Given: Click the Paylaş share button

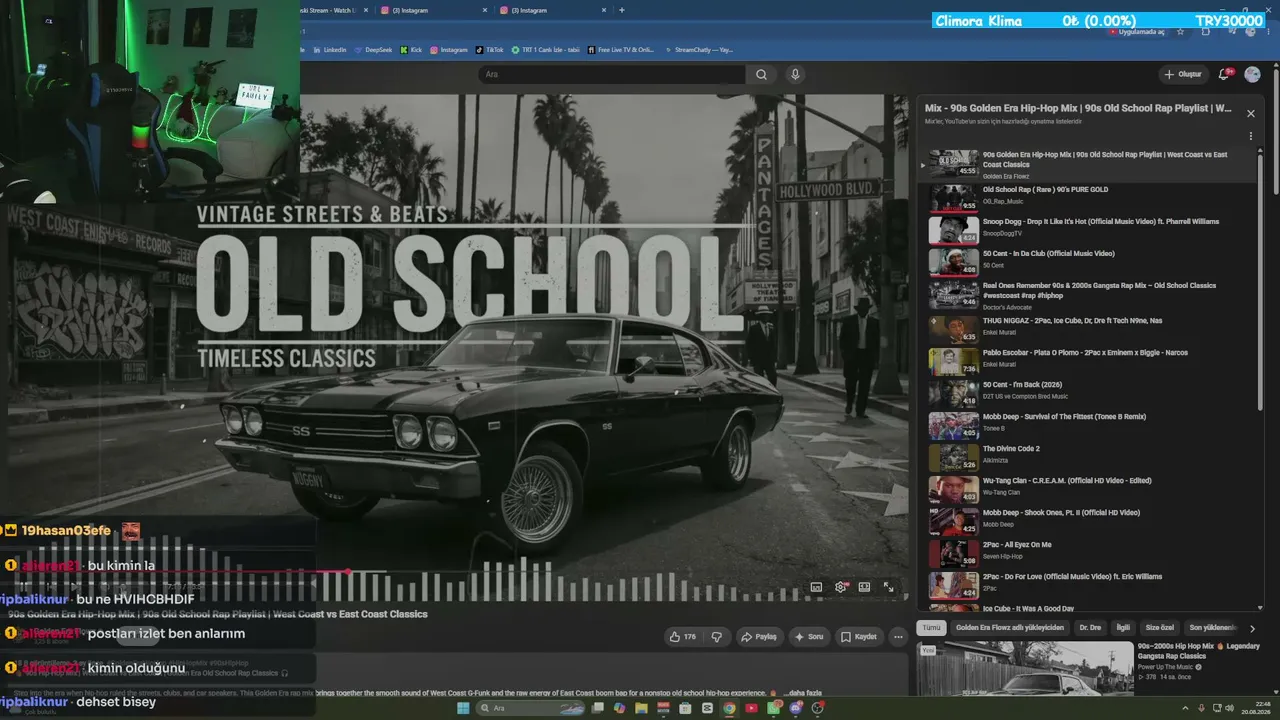Looking at the screenshot, I should [x=759, y=636].
